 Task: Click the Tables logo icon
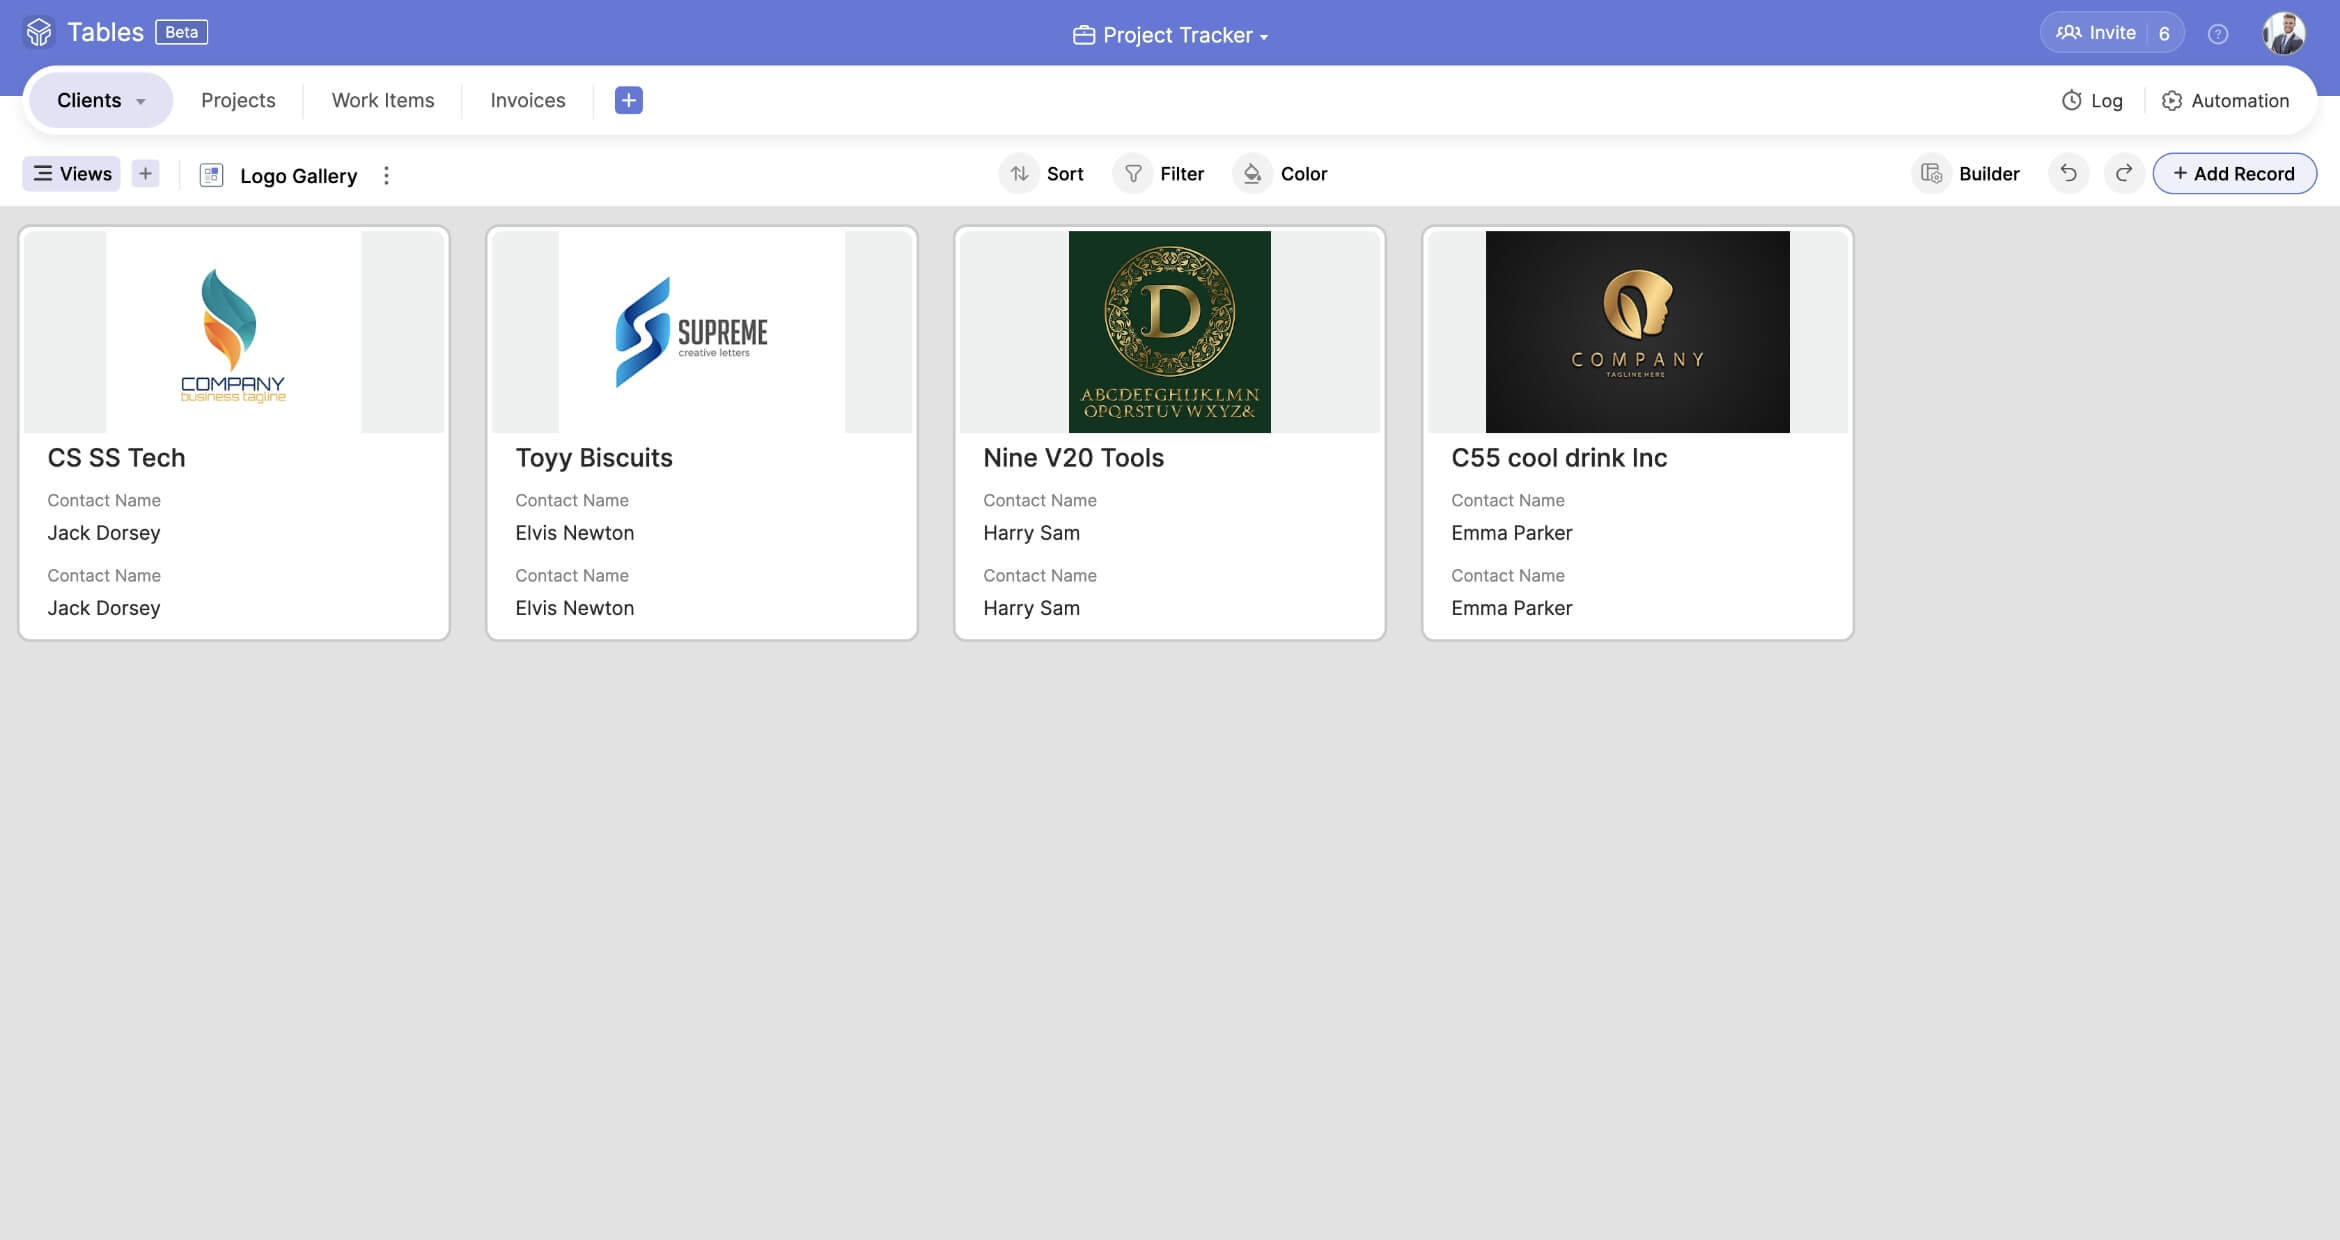pos(39,32)
